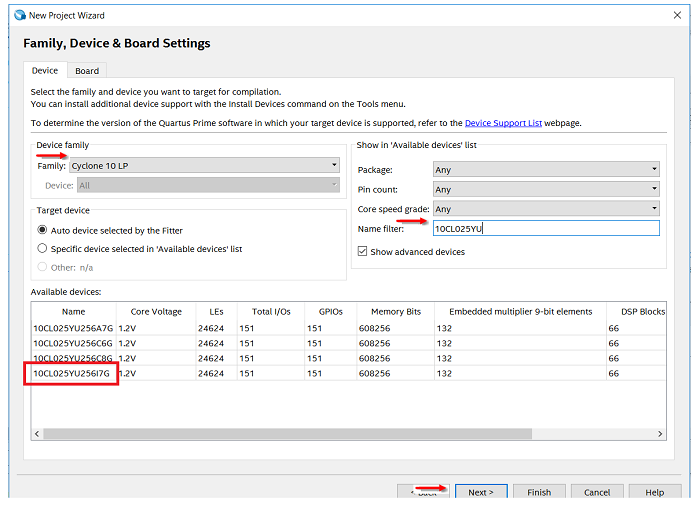
Task: Select device 10CL025YU256A7G row
Action: (x=72, y=328)
